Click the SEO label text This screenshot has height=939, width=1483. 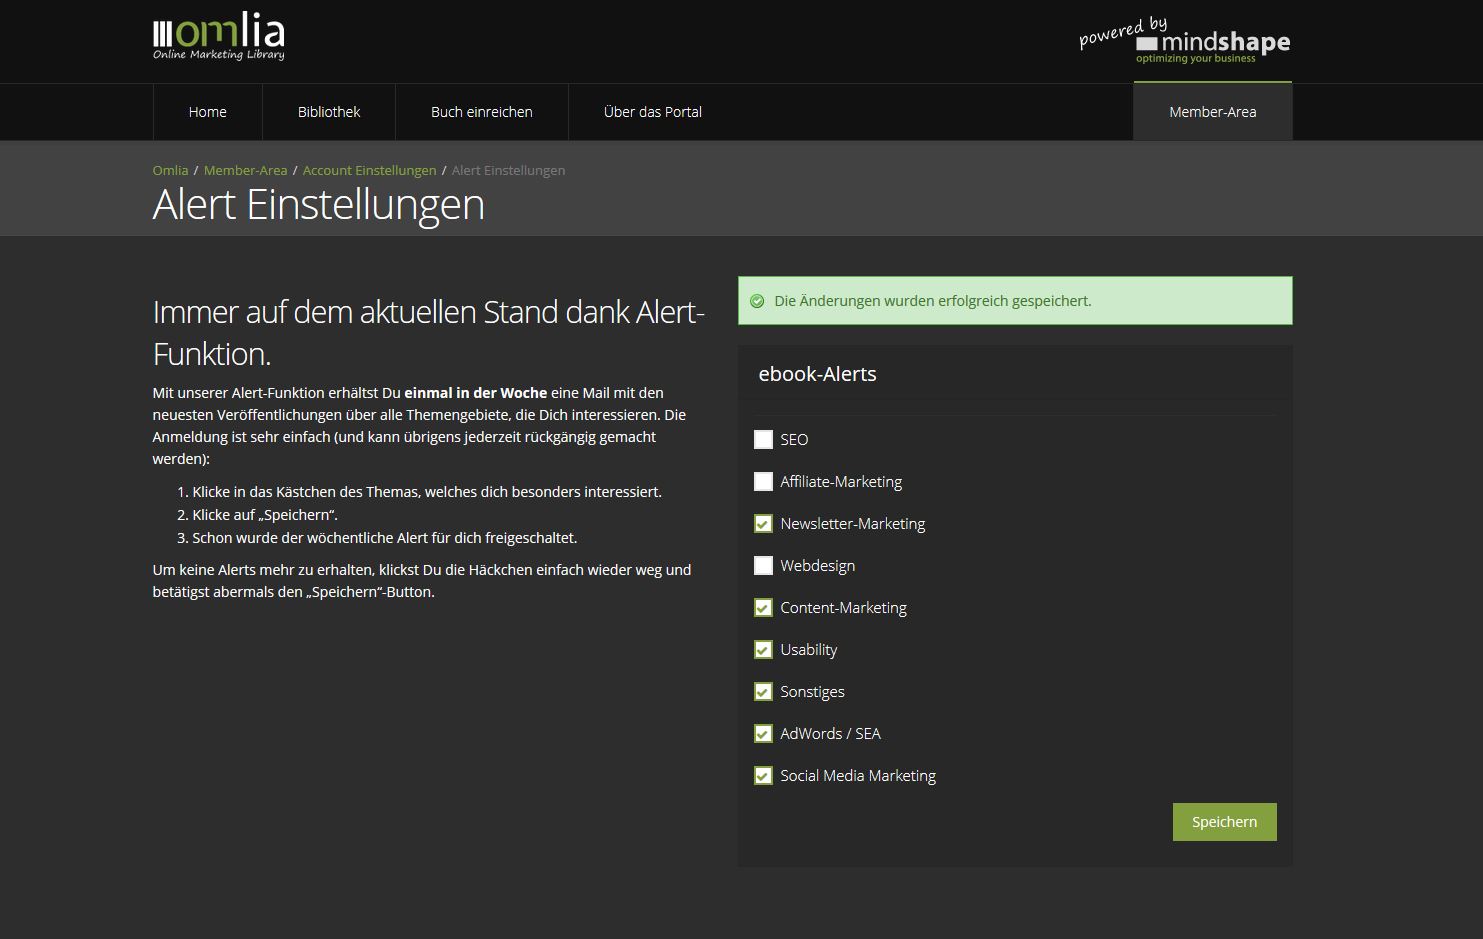794,439
